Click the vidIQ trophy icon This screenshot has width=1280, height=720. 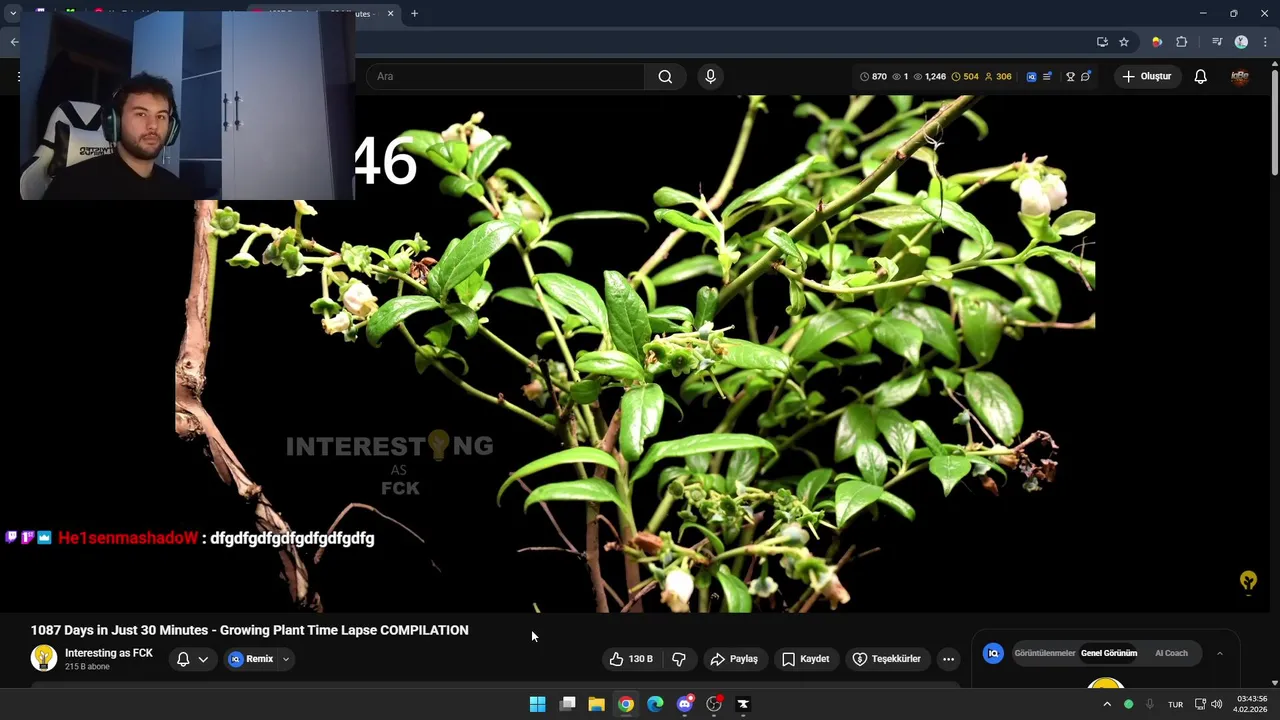(1070, 77)
